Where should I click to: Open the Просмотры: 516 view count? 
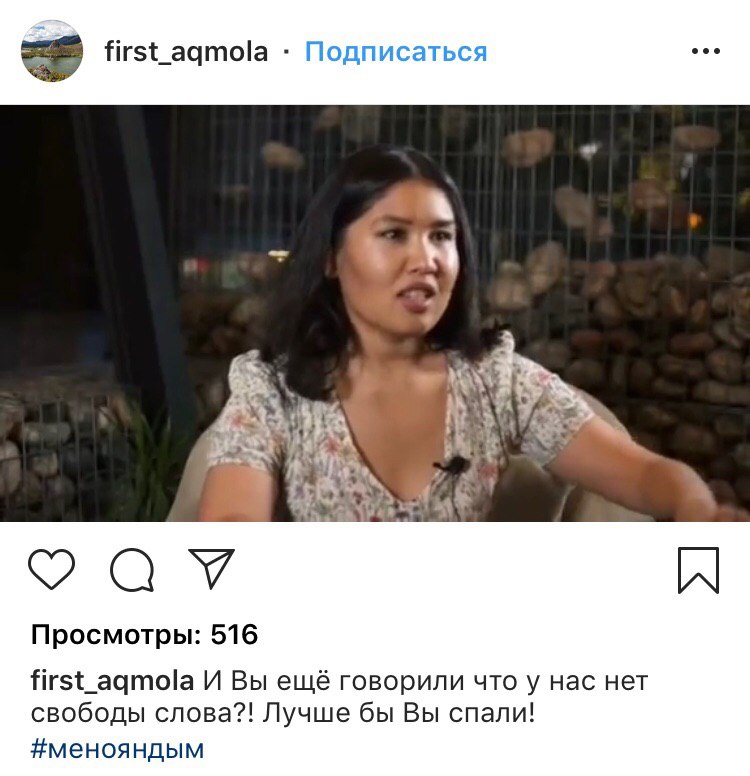click(145, 634)
